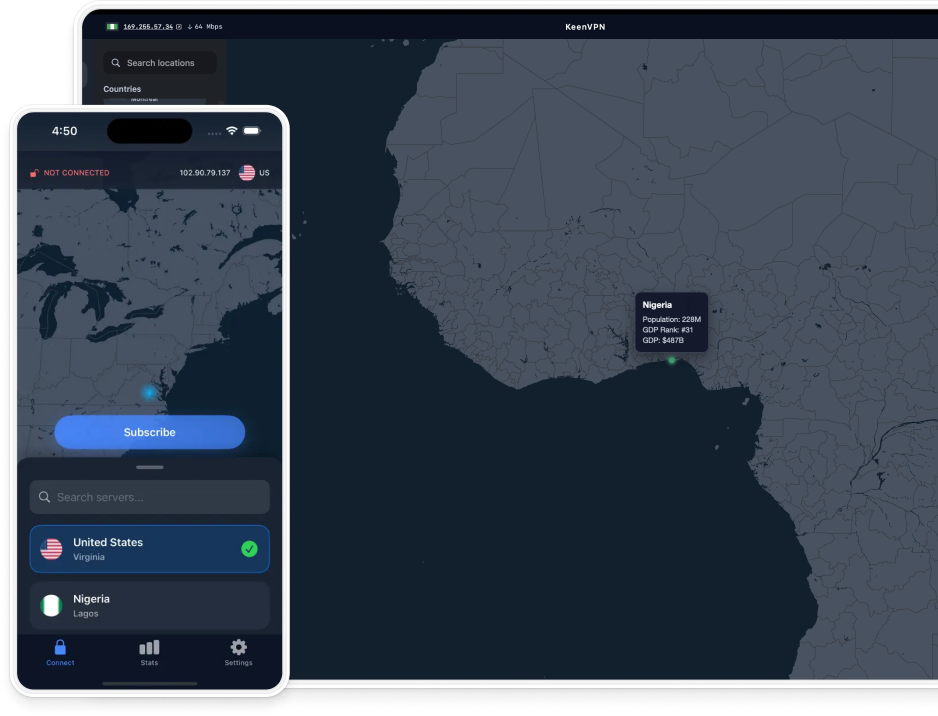Screen dimensions: 938x716
Task: Click the Nigeria tooltip title on the map
Action: 657,304
